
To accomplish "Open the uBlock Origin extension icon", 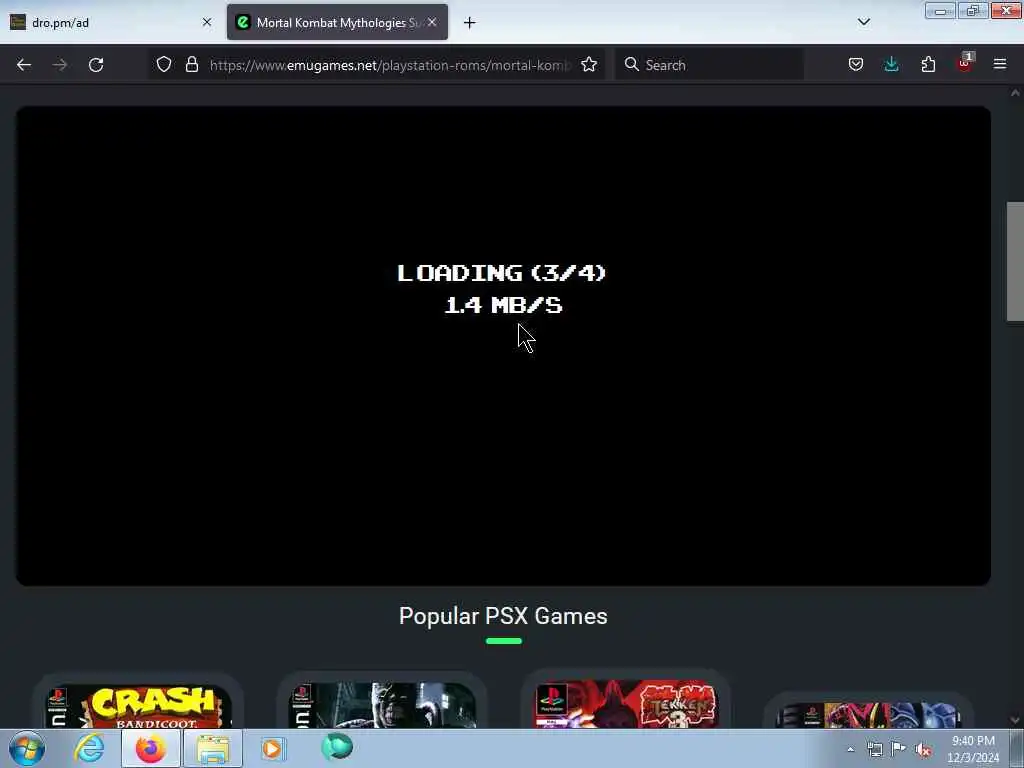I will (x=965, y=63).
